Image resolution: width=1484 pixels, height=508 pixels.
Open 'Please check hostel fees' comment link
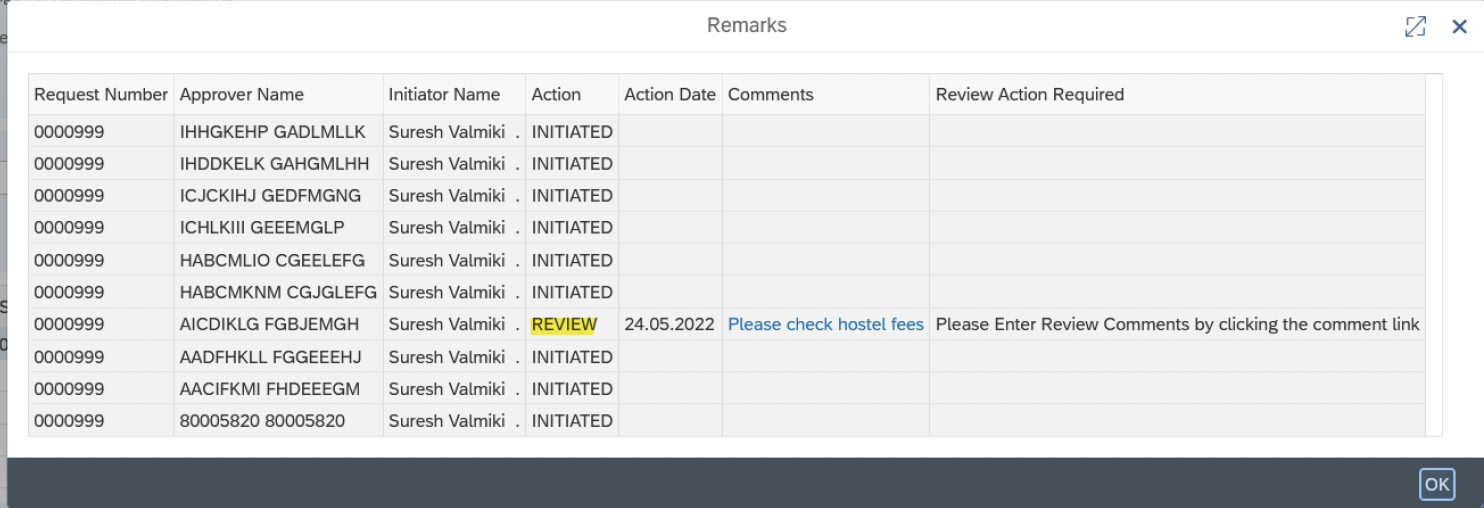tap(825, 324)
